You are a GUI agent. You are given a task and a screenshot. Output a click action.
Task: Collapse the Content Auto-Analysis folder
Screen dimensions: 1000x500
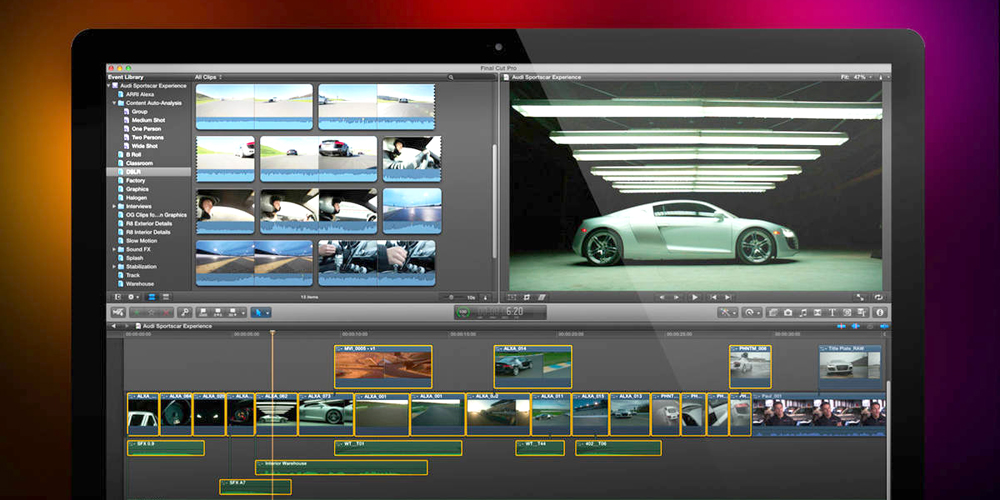point(115,103)
